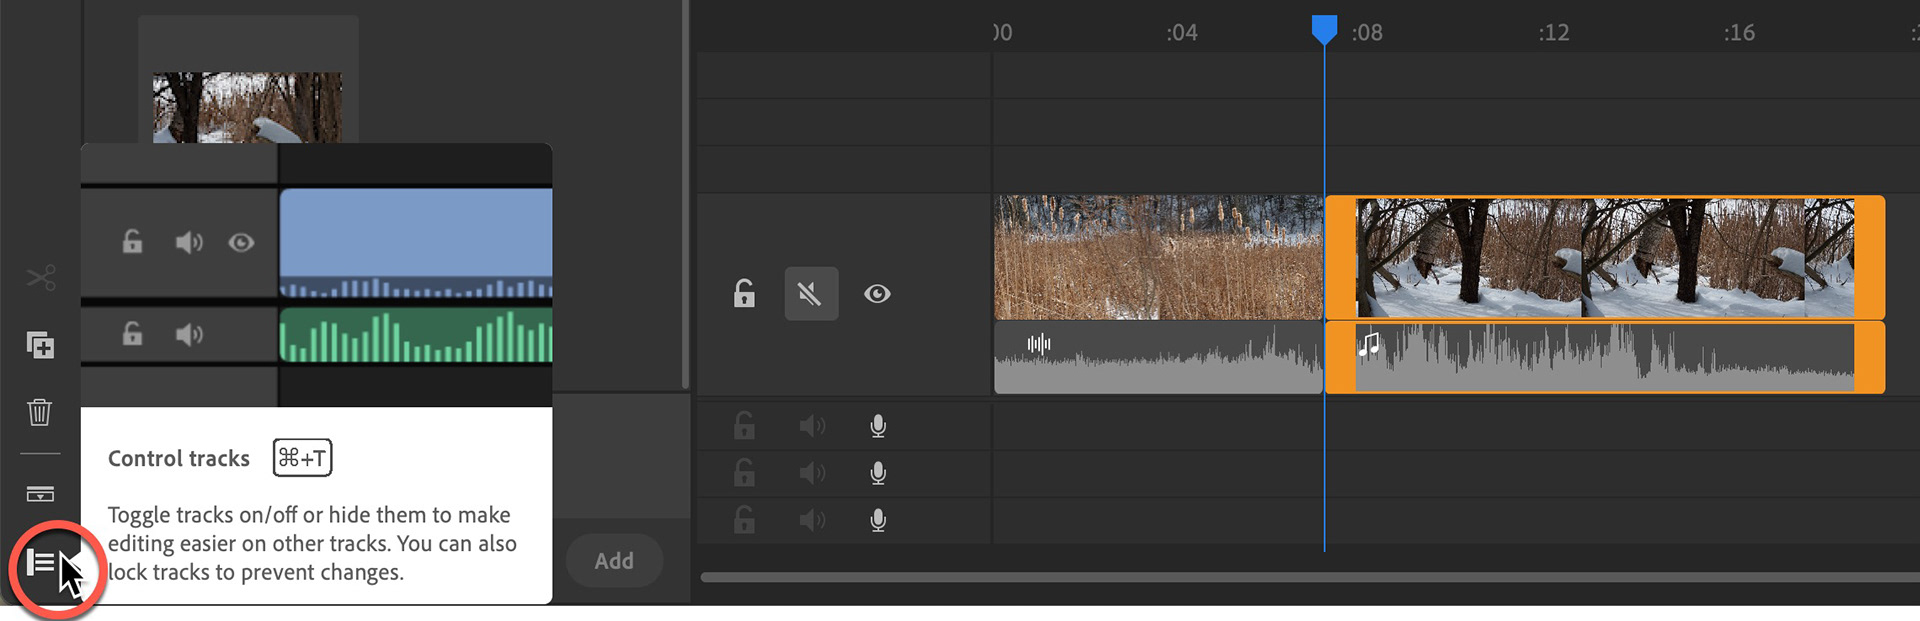The image size is (1920, 621).
Task: Click the :08 mark on the ruler
Action: click(x=1367, y=33)
